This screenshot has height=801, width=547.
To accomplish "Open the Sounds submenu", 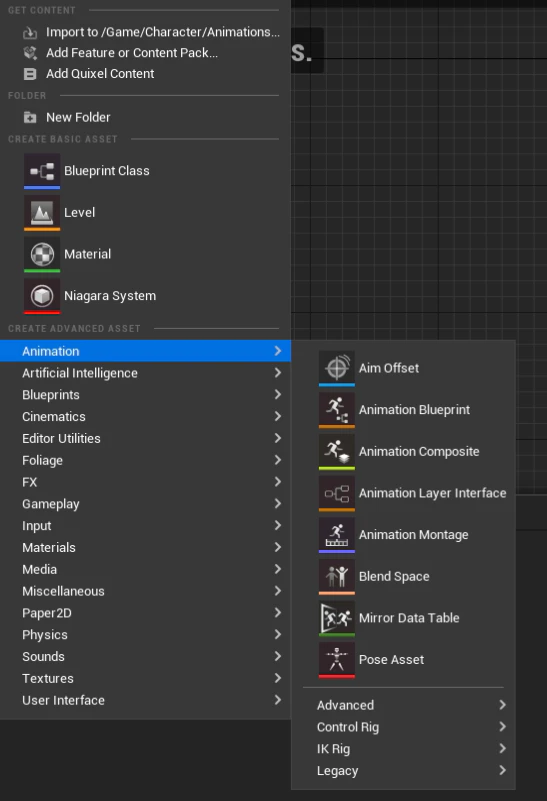I will [146, 657].
